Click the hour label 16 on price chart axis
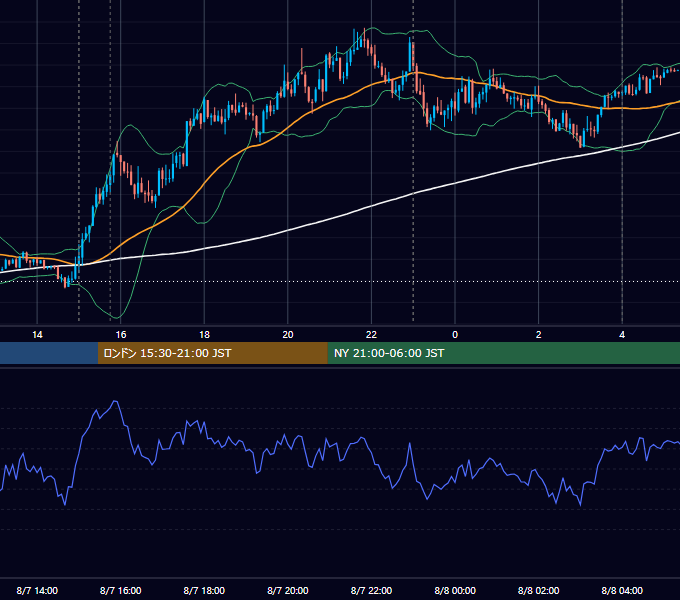 pos(121,335)
